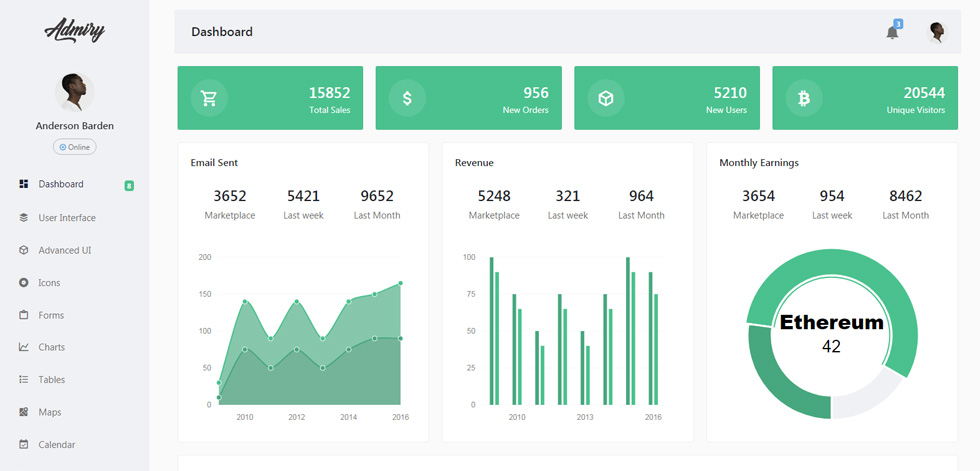Select Tables in the sidebar
Image resolution: width=980 pixels, height=471 pixels.
tap(51, 380)
